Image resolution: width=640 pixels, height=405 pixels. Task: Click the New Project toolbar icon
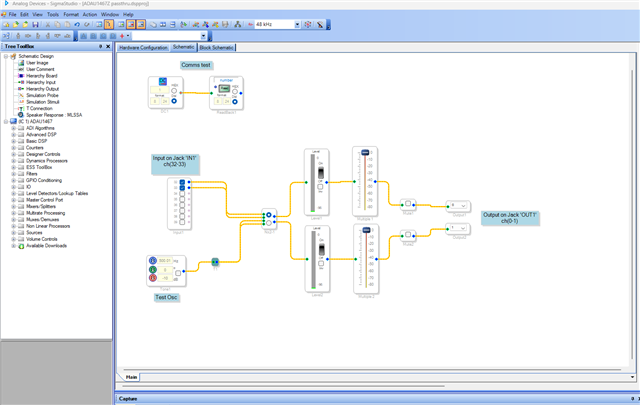(x=6, y=24)
